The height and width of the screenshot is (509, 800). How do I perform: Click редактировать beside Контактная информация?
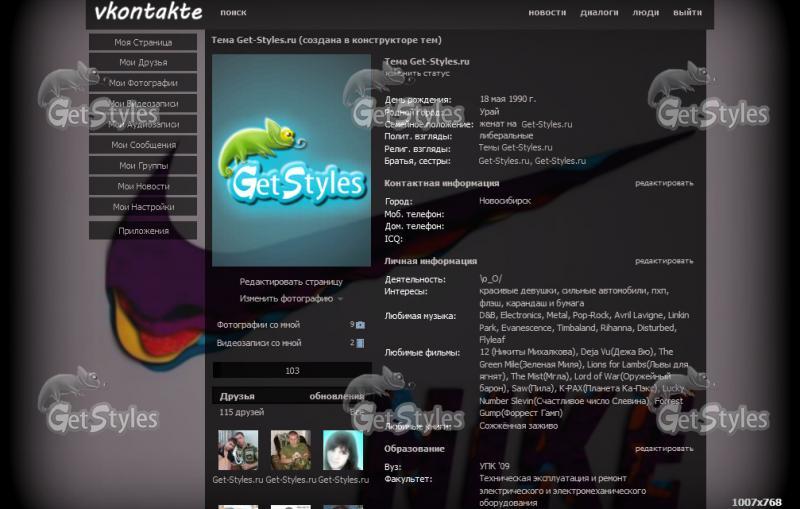(663, 184)
